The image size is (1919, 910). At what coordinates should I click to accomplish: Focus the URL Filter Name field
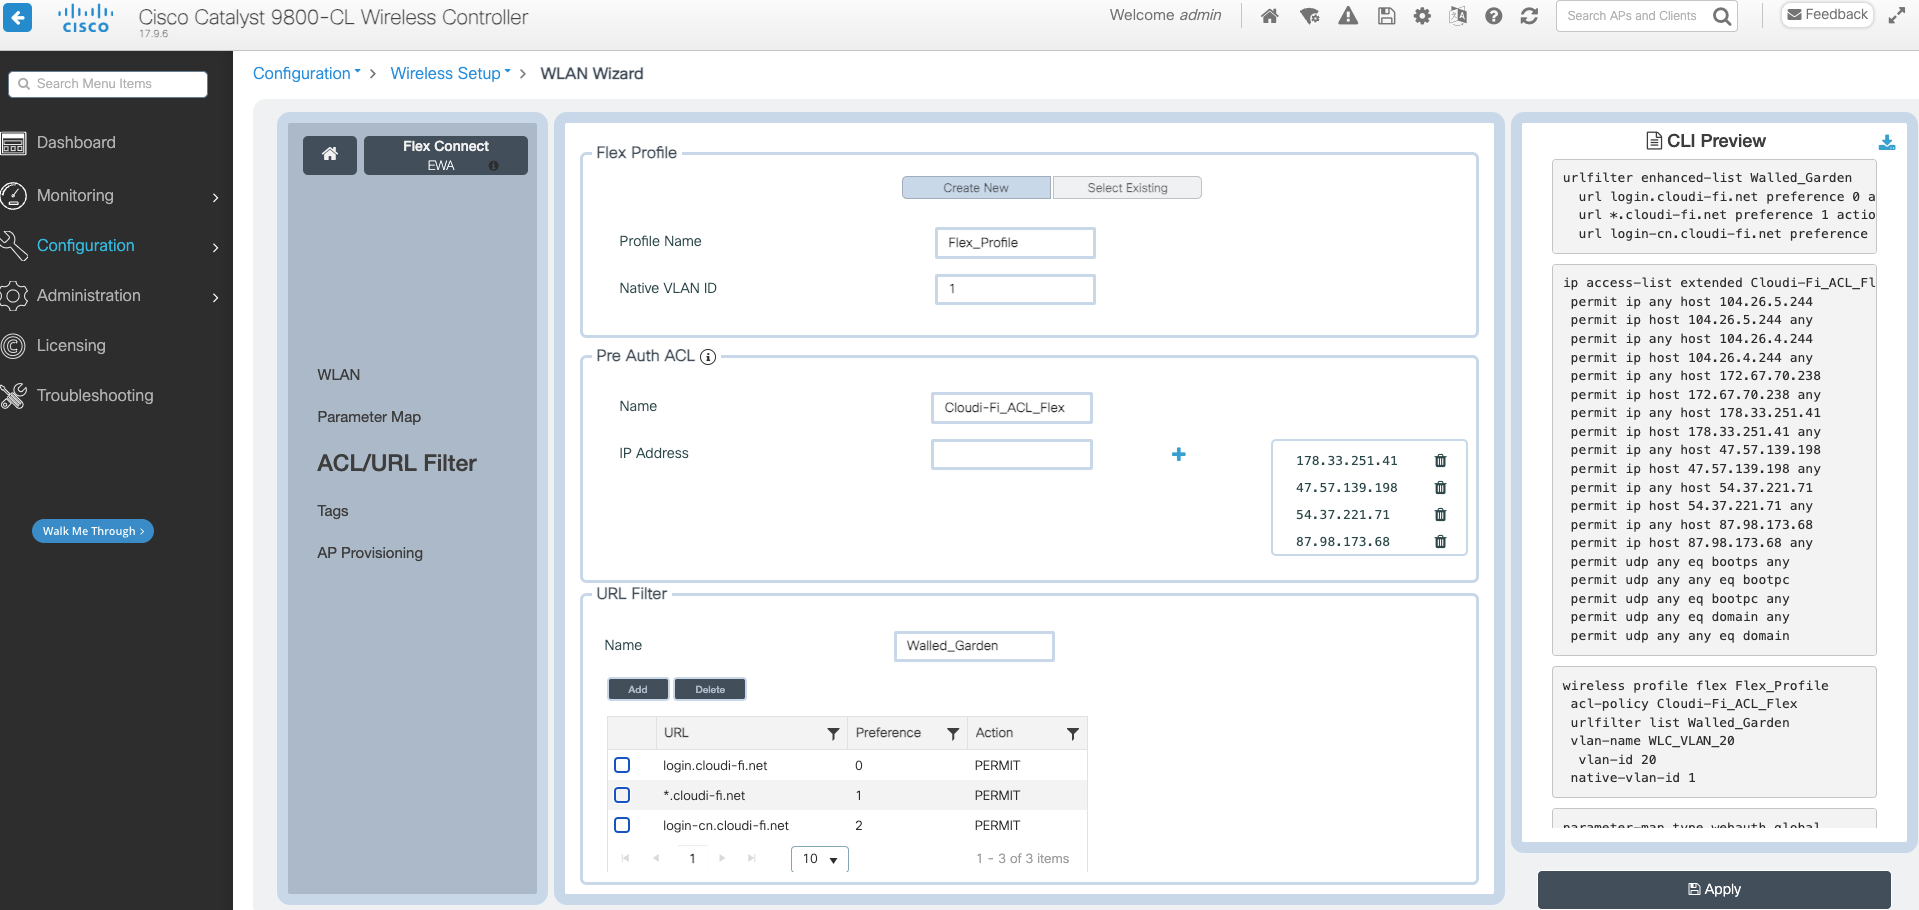point(974,646)
